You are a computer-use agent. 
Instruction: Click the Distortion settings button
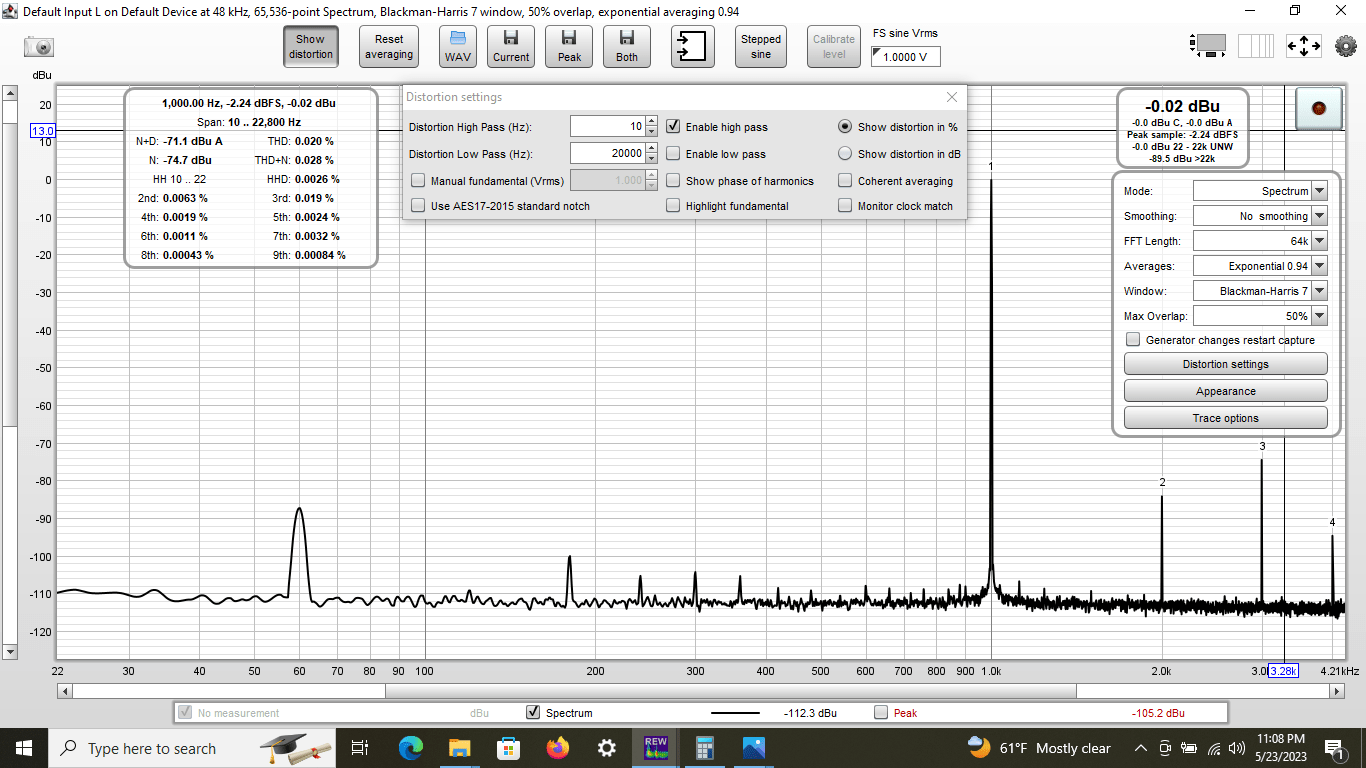tap(1226, 364)
